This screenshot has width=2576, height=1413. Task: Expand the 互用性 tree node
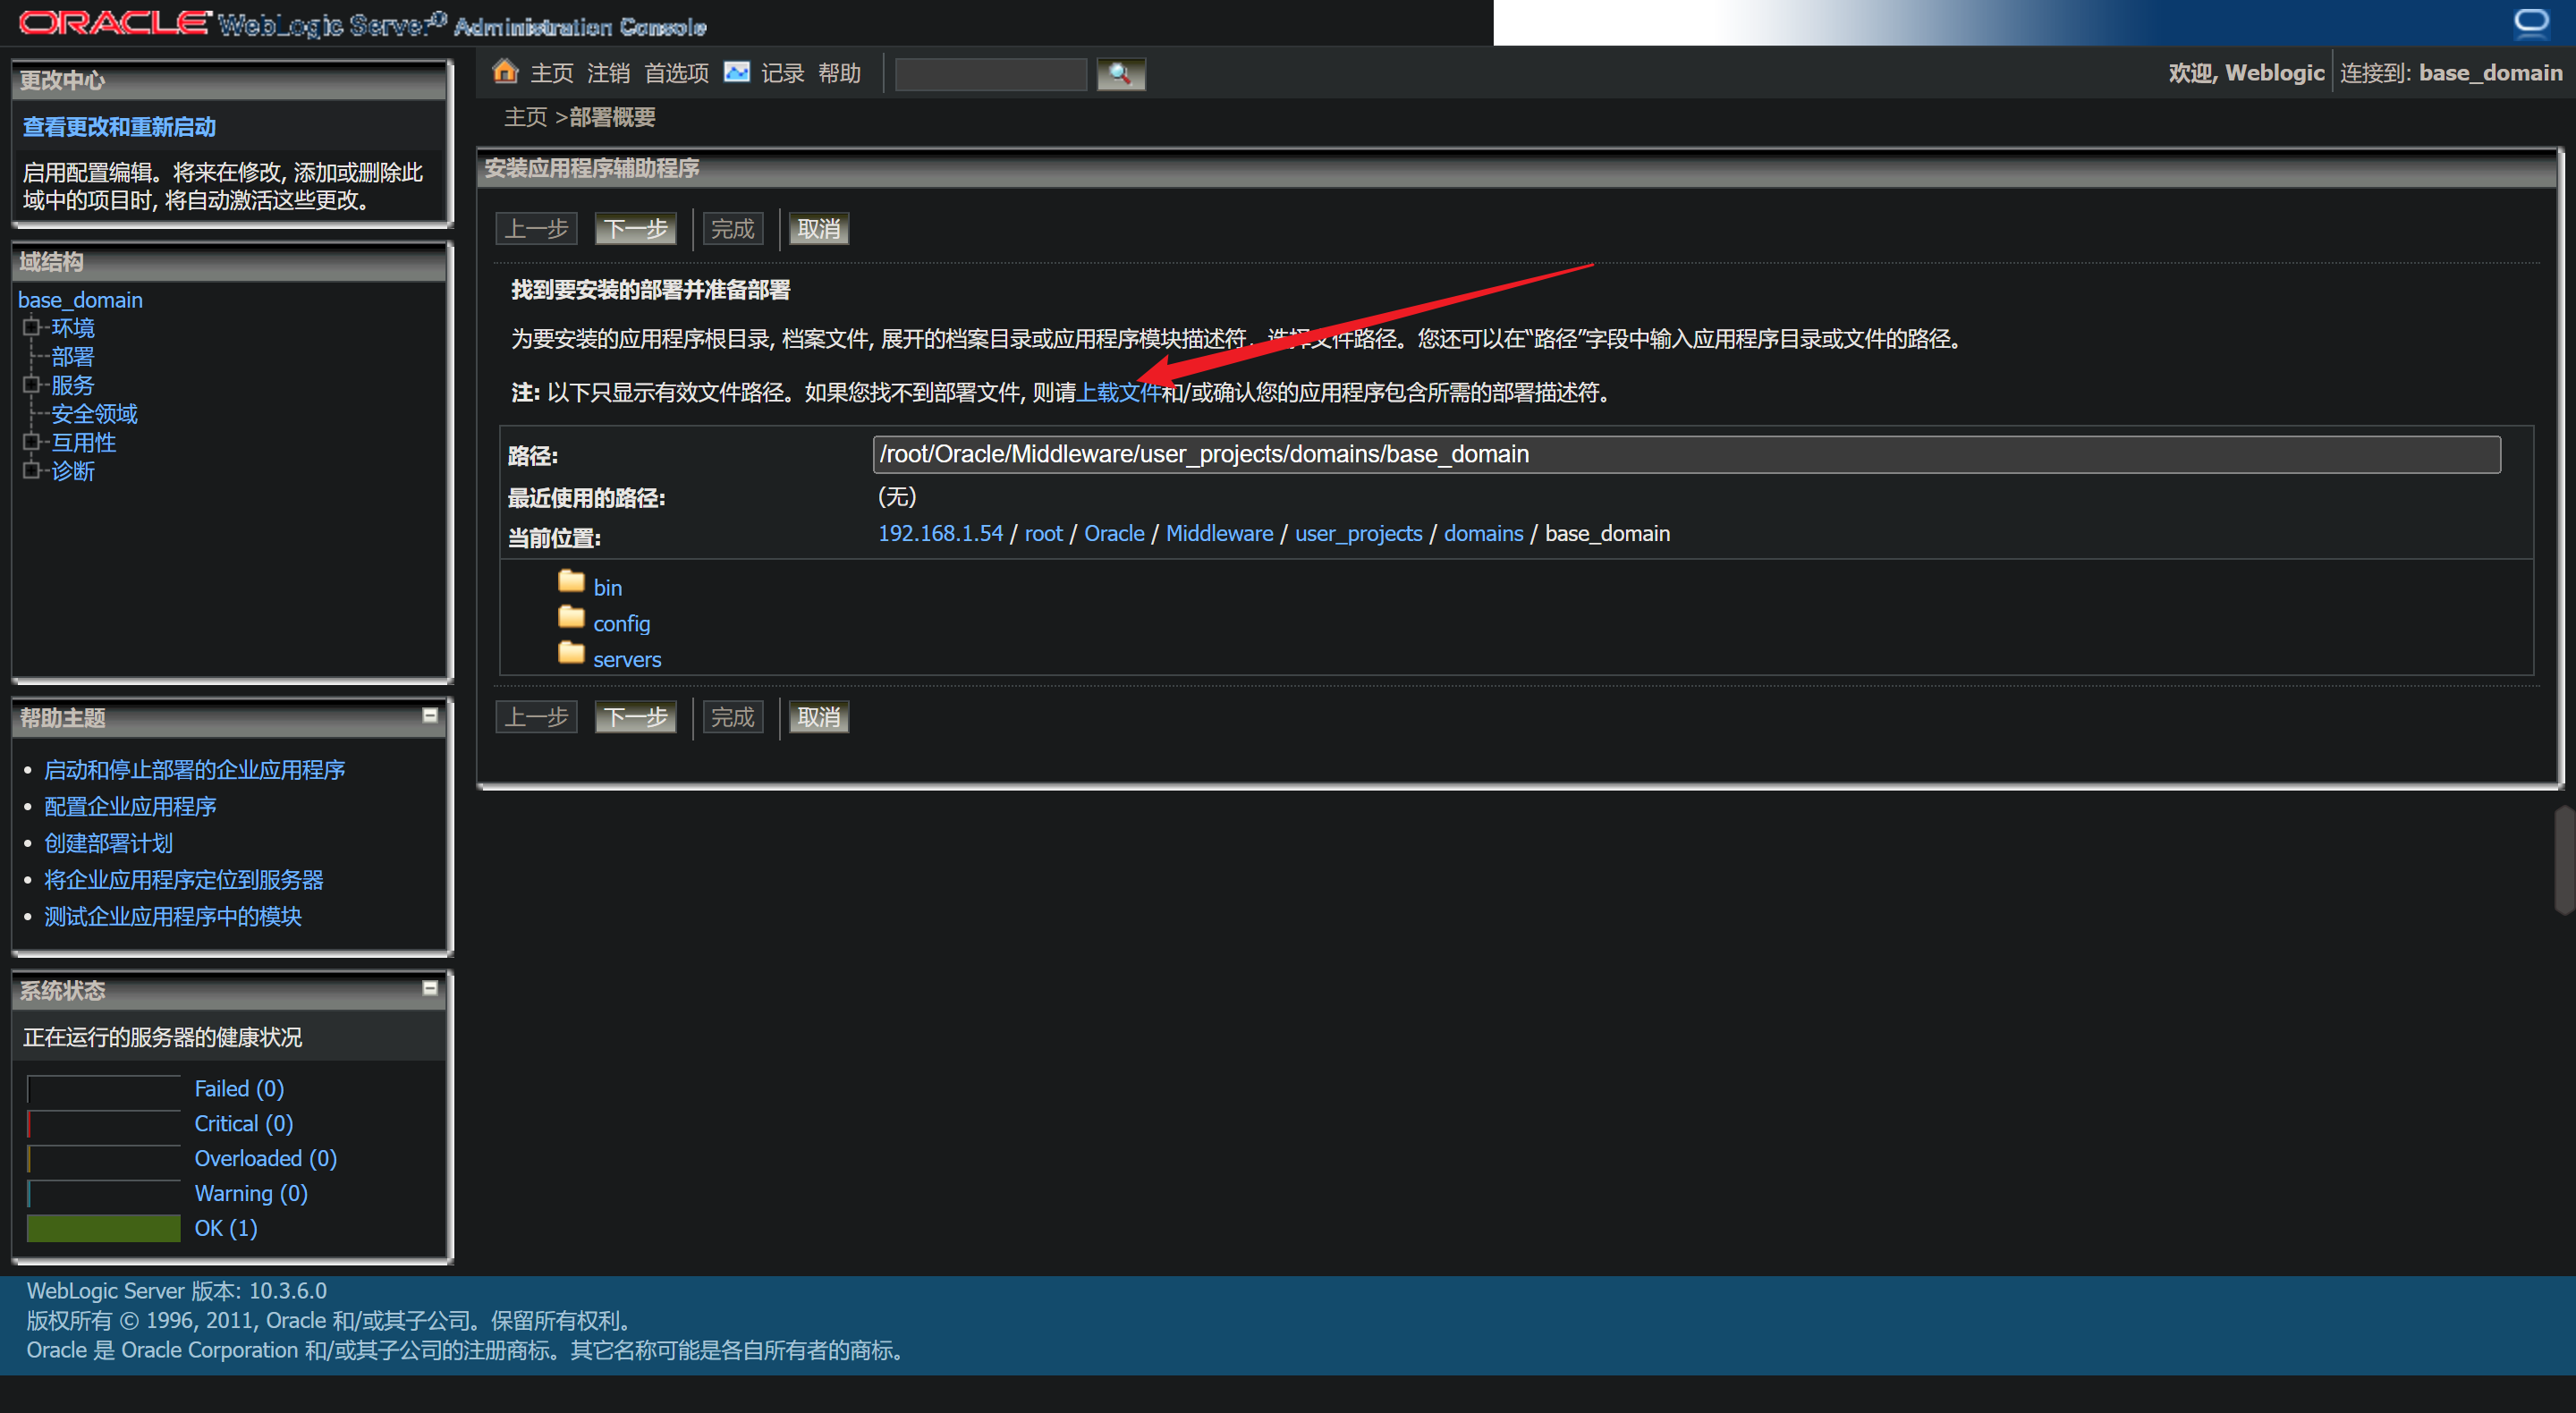(x=31, y=441)
